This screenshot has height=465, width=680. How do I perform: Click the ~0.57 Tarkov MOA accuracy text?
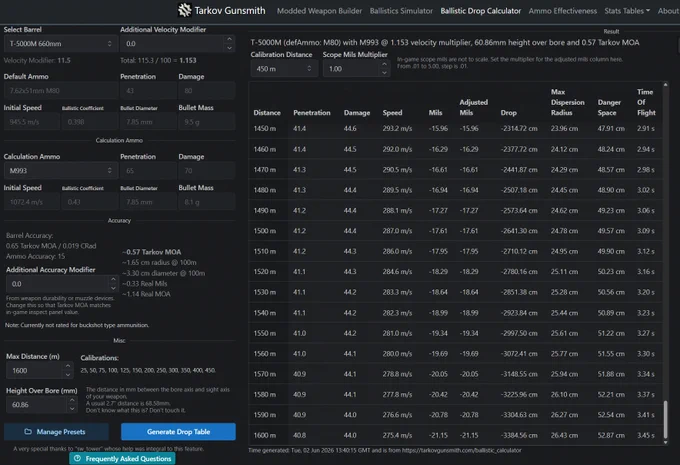pyautogui.click(x=152, y=252)
